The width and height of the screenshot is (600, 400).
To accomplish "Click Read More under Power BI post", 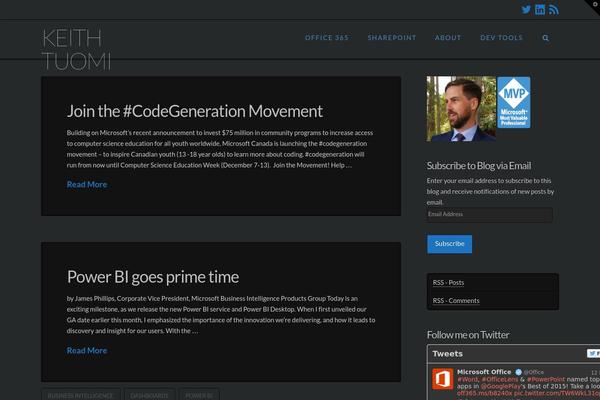I will (87, 350).
